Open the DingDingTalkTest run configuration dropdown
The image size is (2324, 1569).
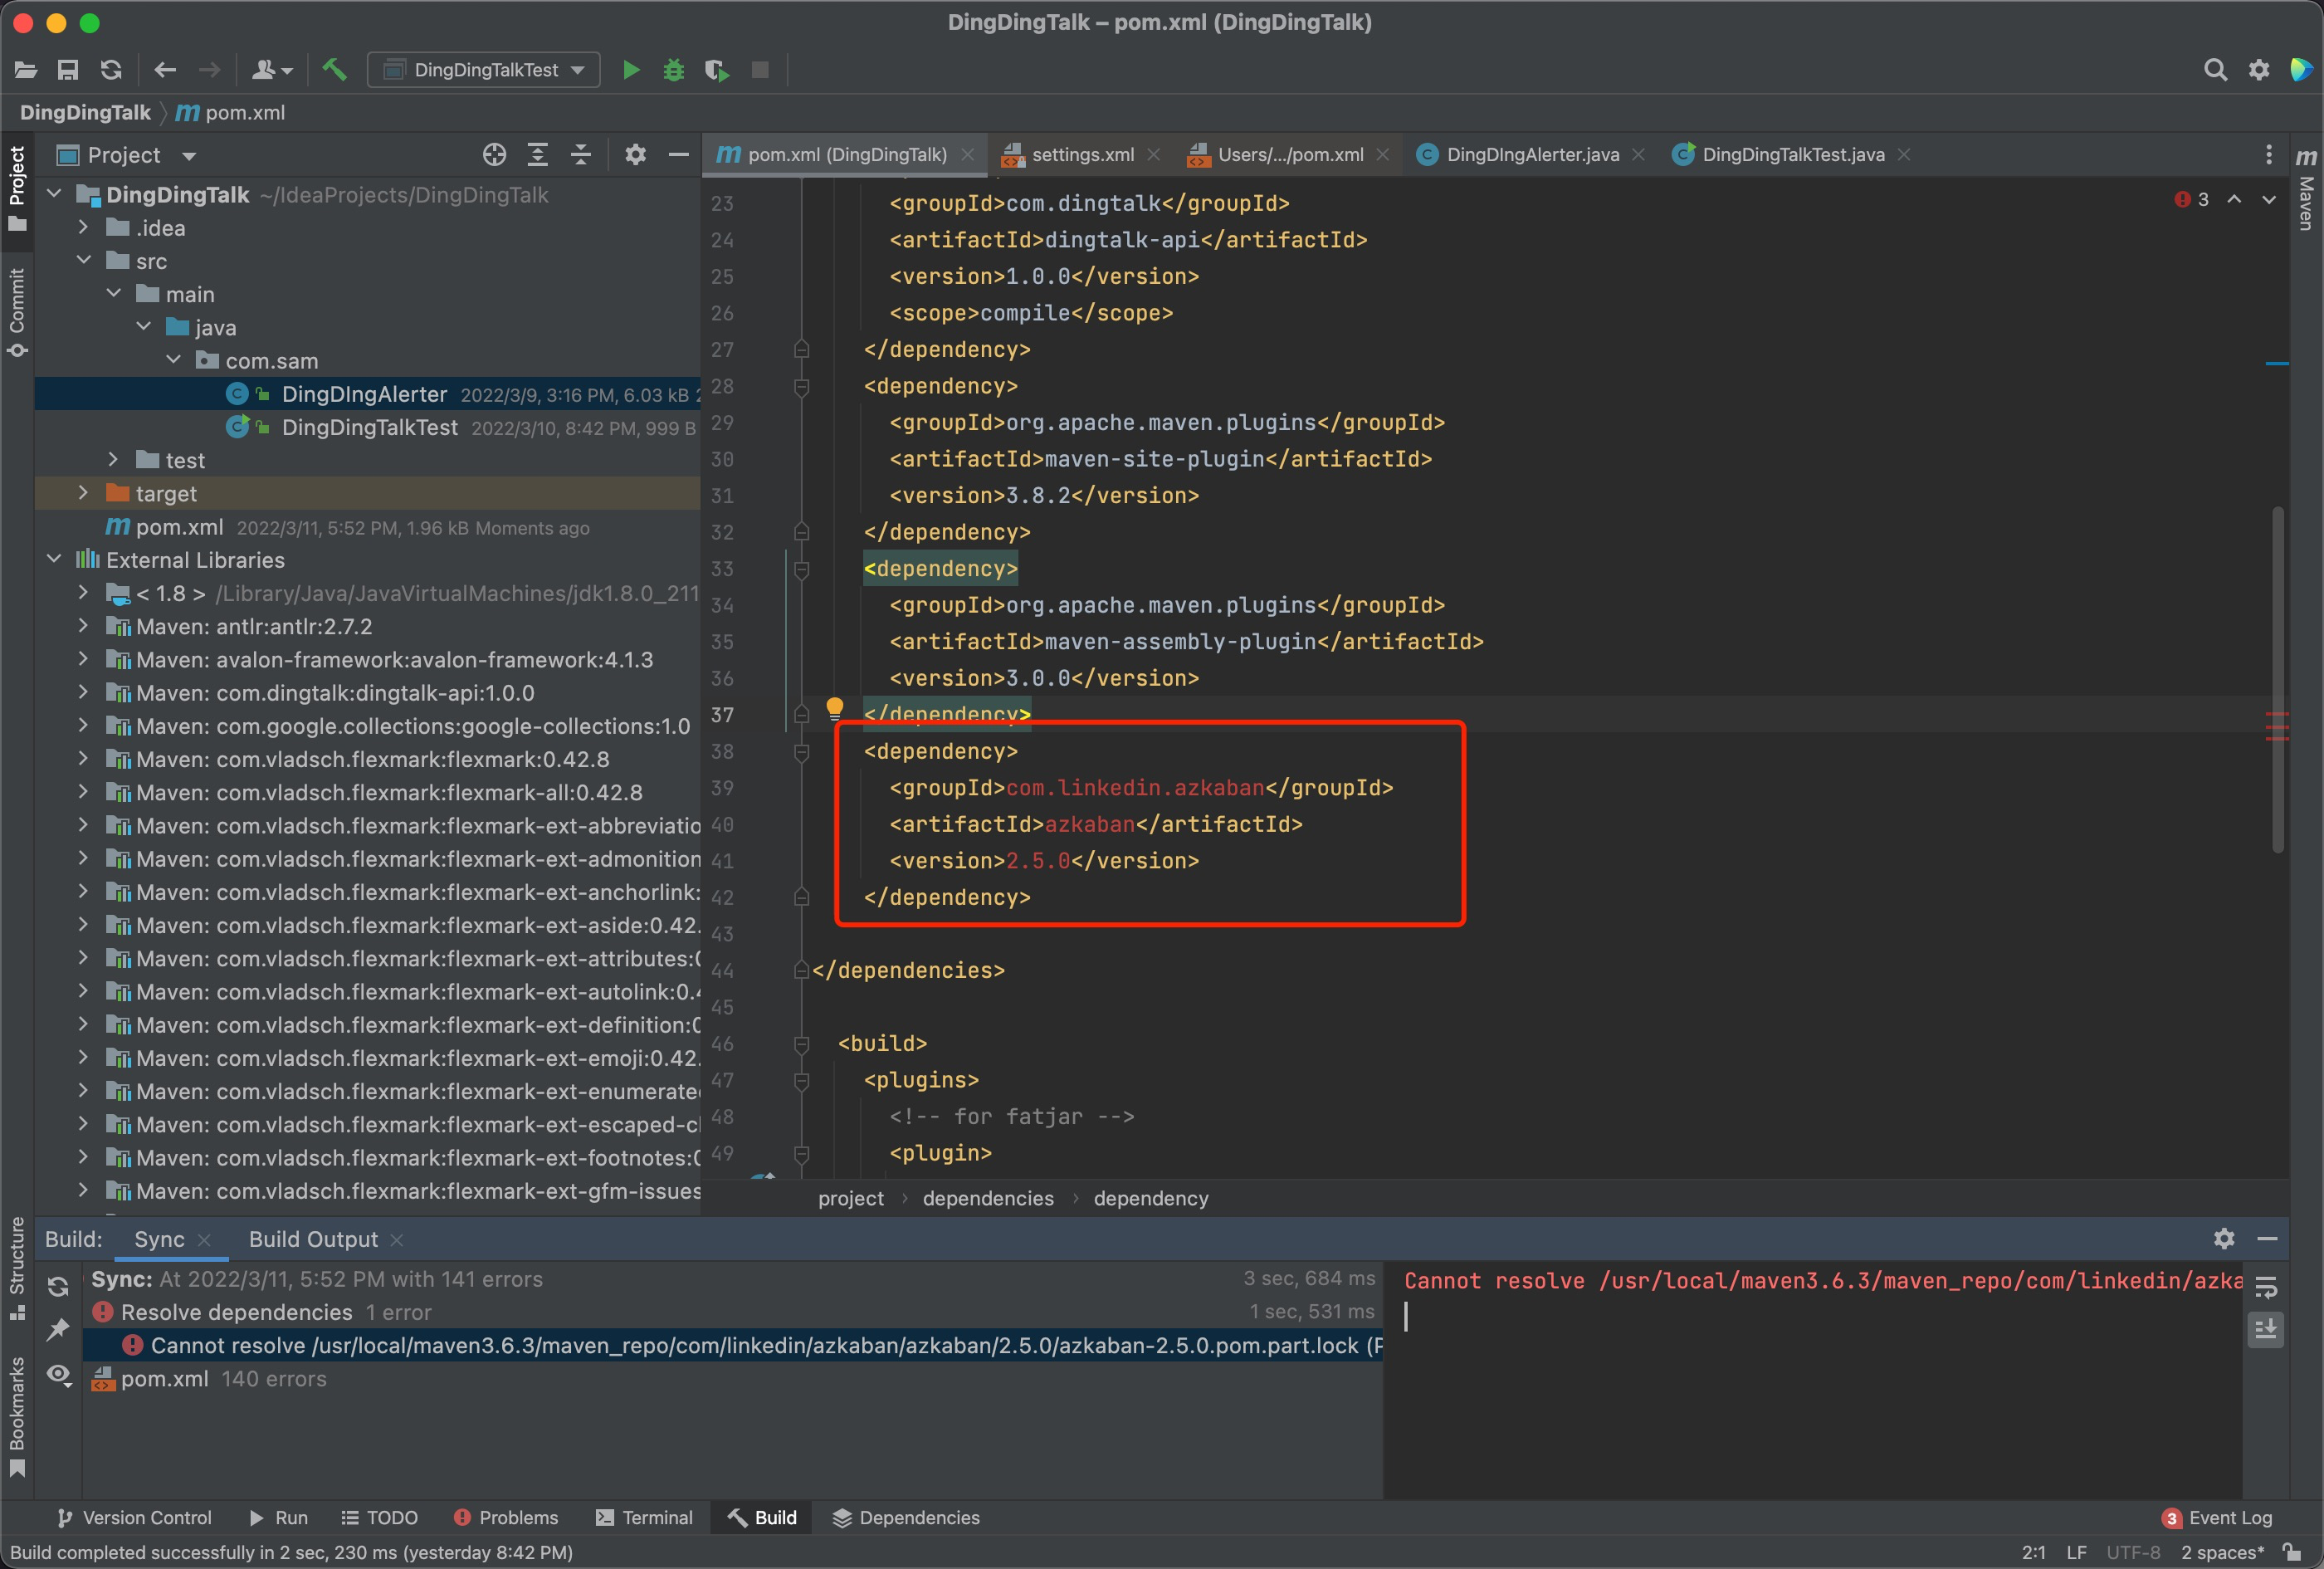pyautogui.click(x=484, y=70)
